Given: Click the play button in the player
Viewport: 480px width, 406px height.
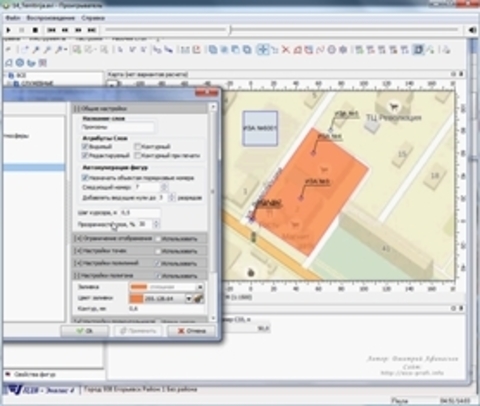Looking at the screenshot, I should pyautogui.click(x=9, y=30).
